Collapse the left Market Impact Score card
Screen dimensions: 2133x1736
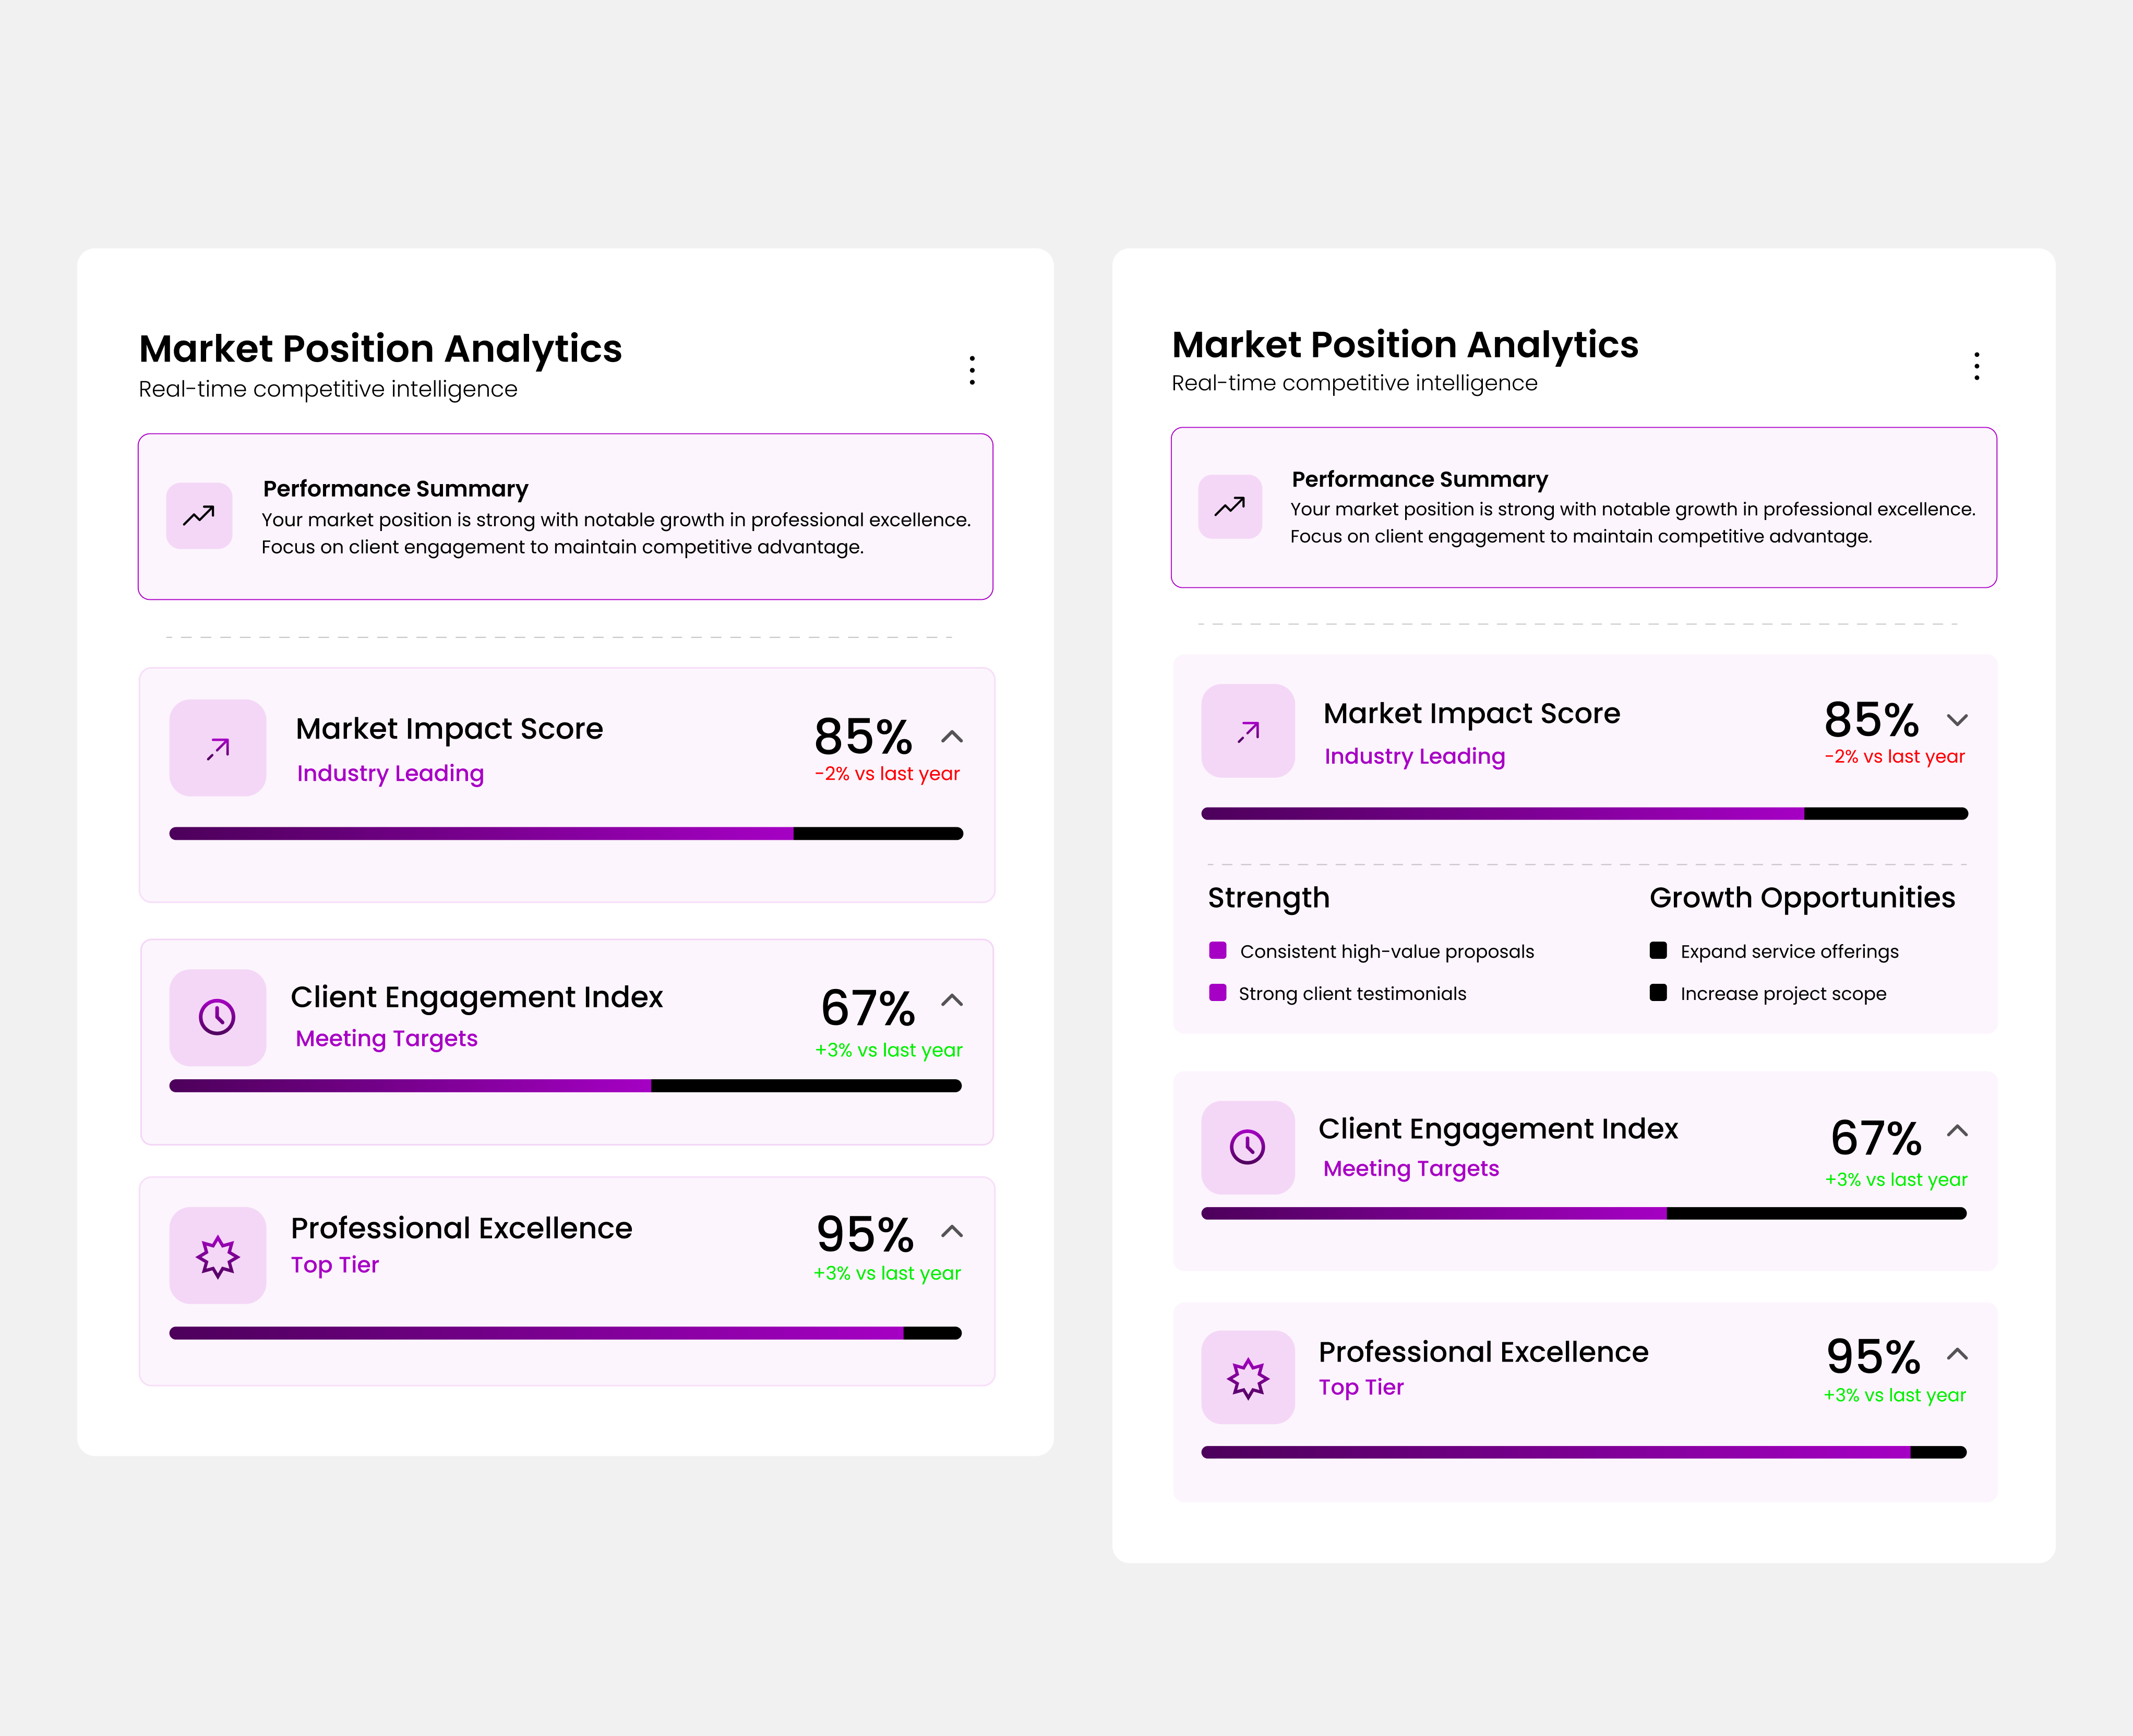point(951,737)
